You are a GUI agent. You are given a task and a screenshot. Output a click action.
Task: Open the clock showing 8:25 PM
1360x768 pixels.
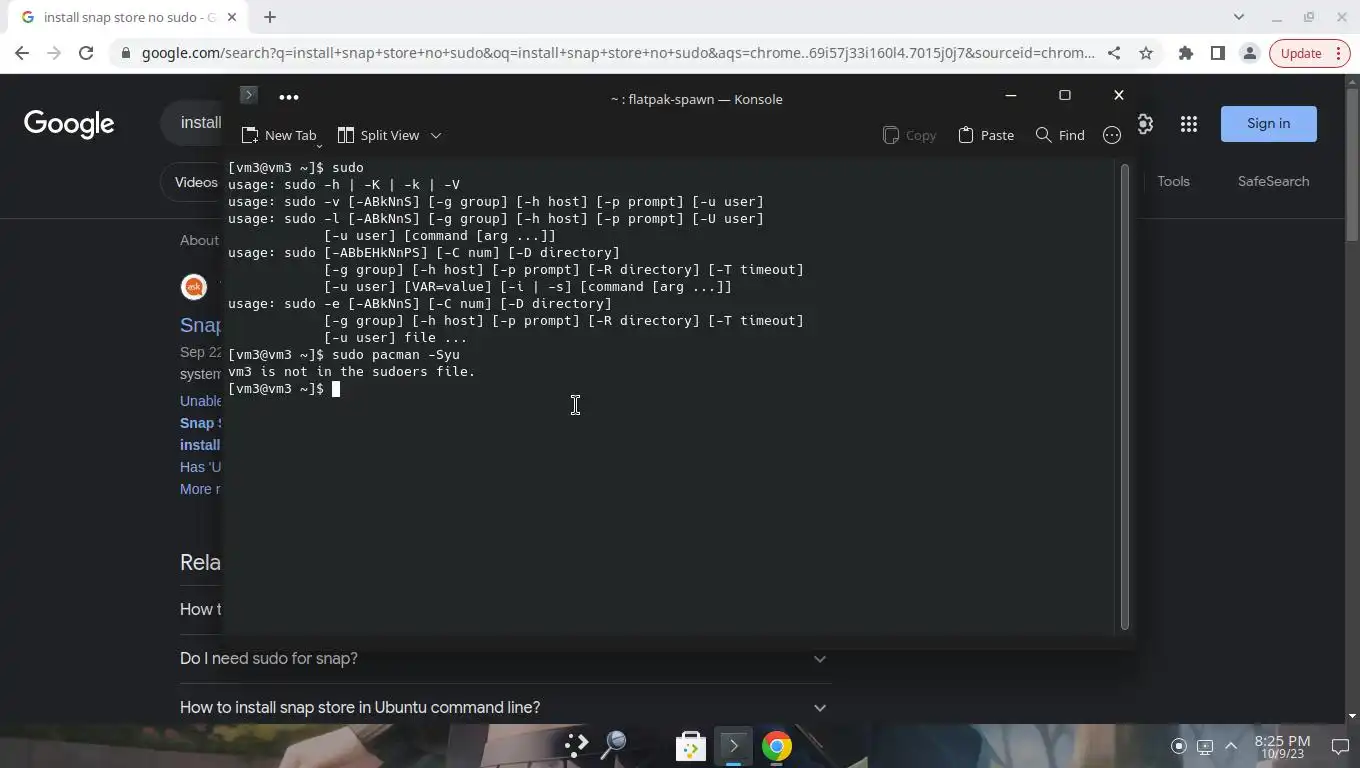[x=1282, y=746]
